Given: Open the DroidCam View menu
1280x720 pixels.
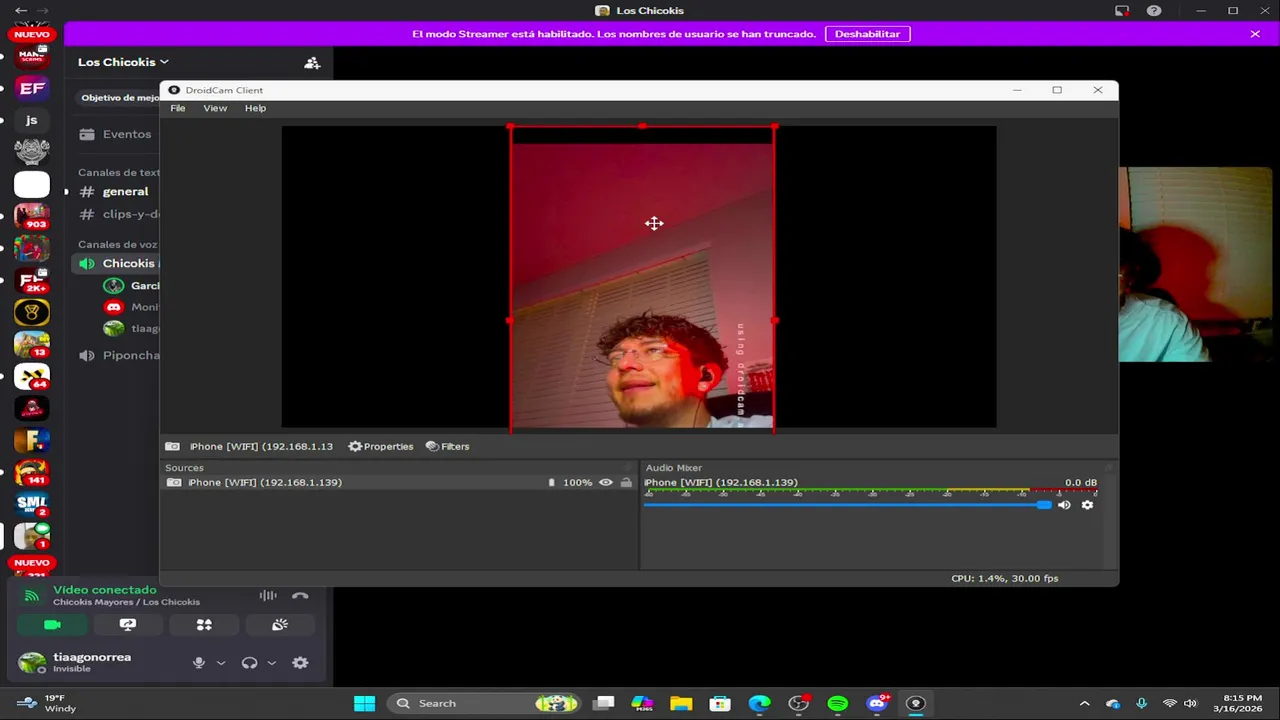Looking at the screenshot, I should click(215, 108).
